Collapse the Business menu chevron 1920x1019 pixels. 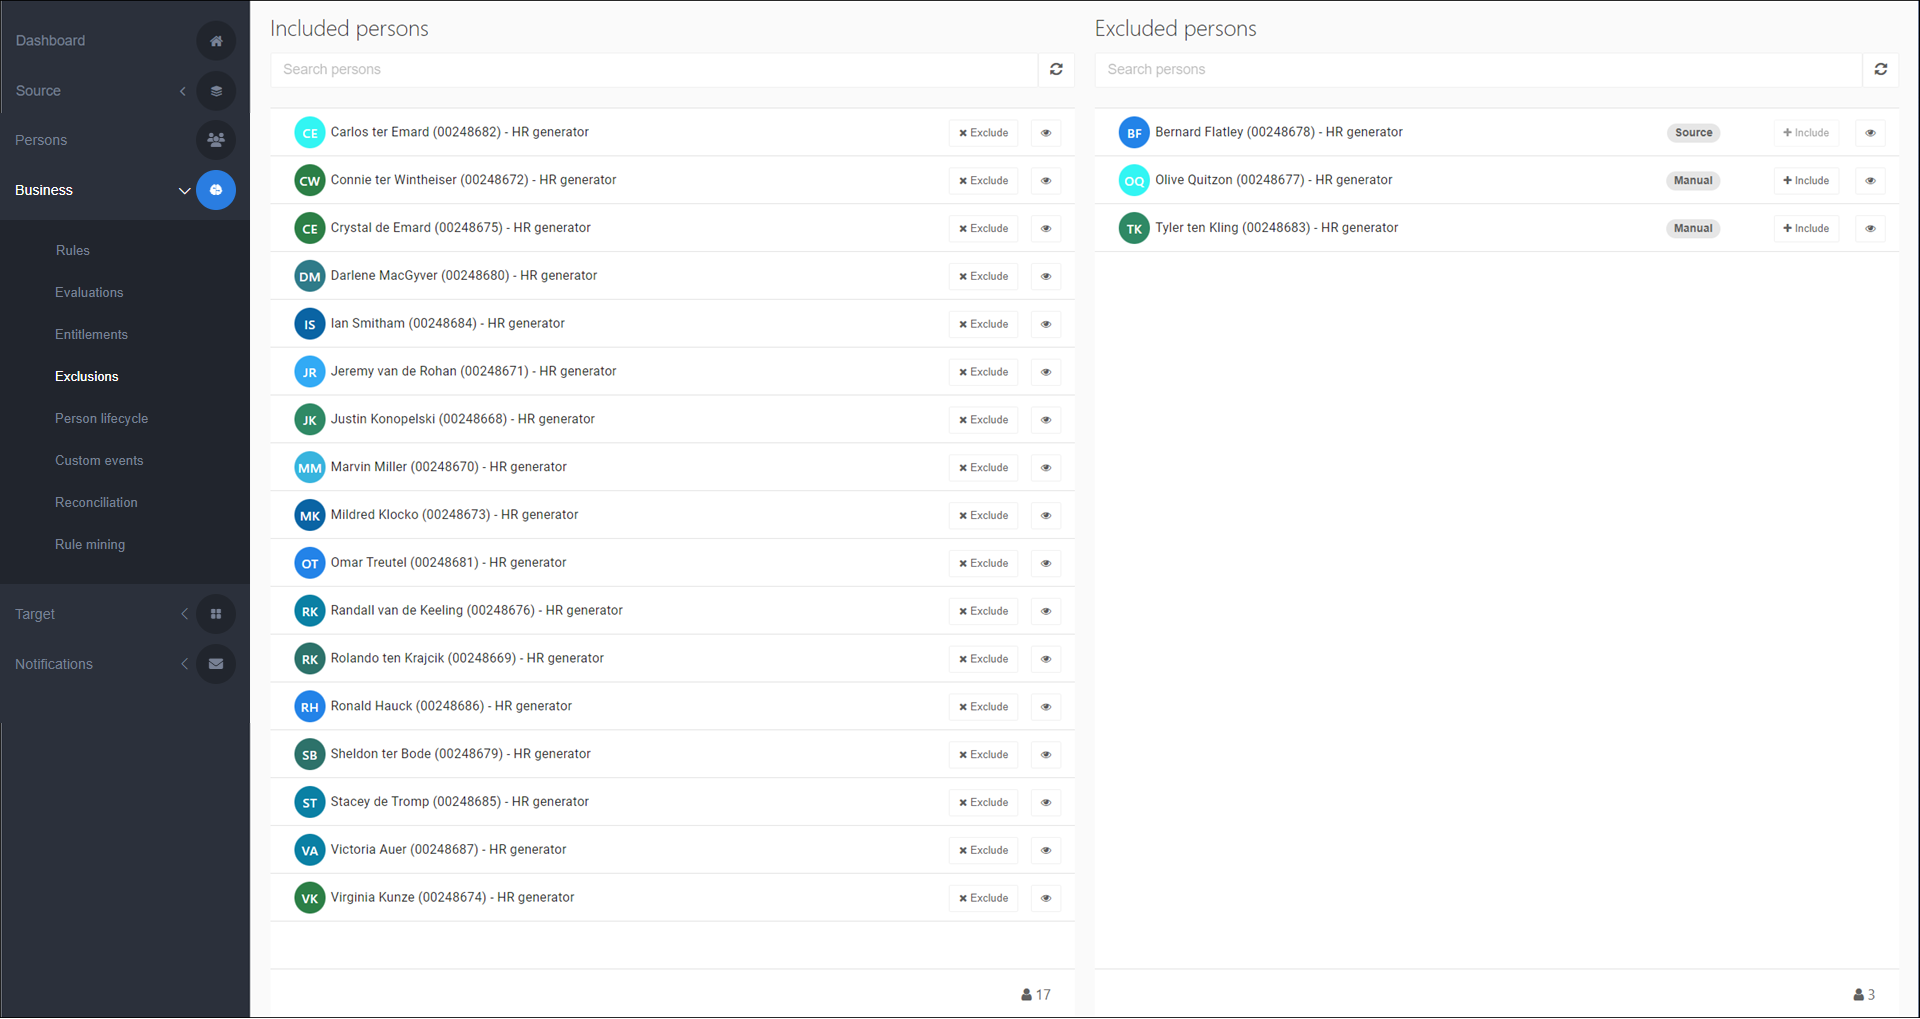[x=184, y=191]
